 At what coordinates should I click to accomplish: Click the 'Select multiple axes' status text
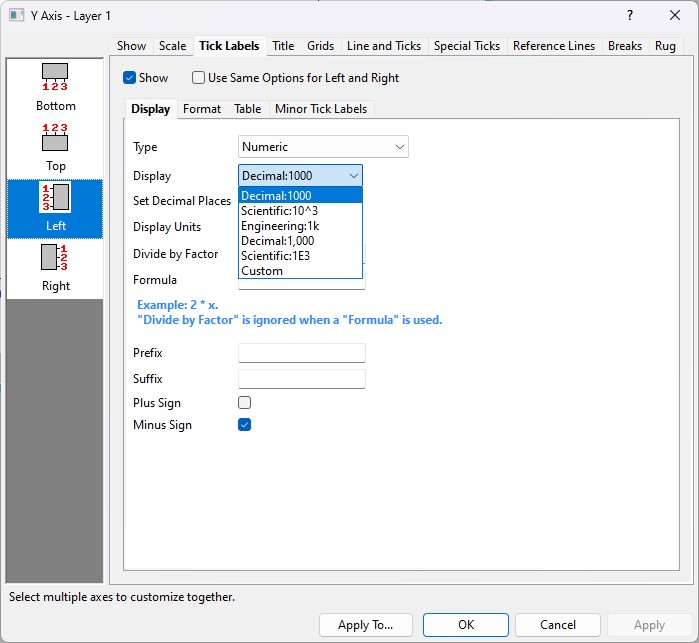[x=122, y=597]
